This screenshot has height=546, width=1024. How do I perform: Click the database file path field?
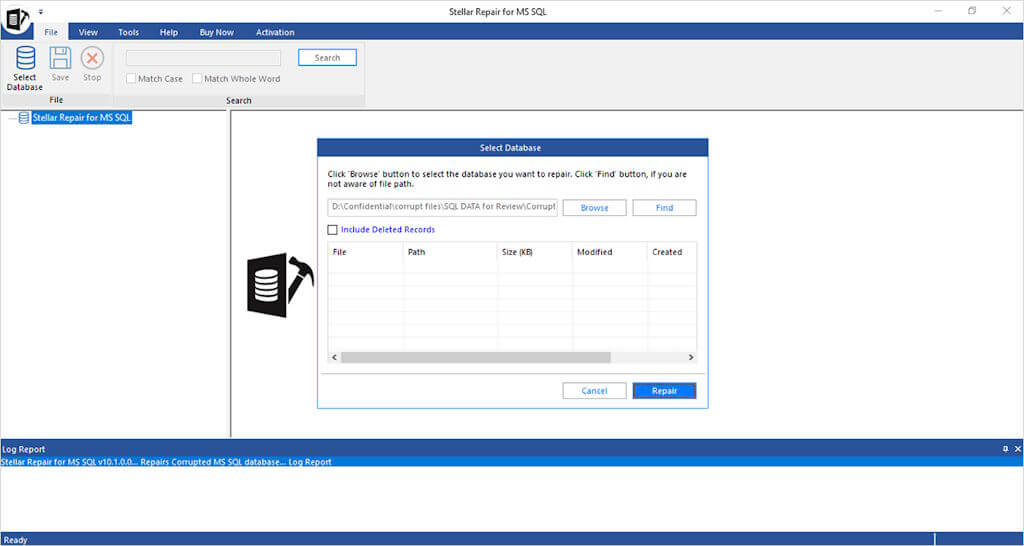442,208
